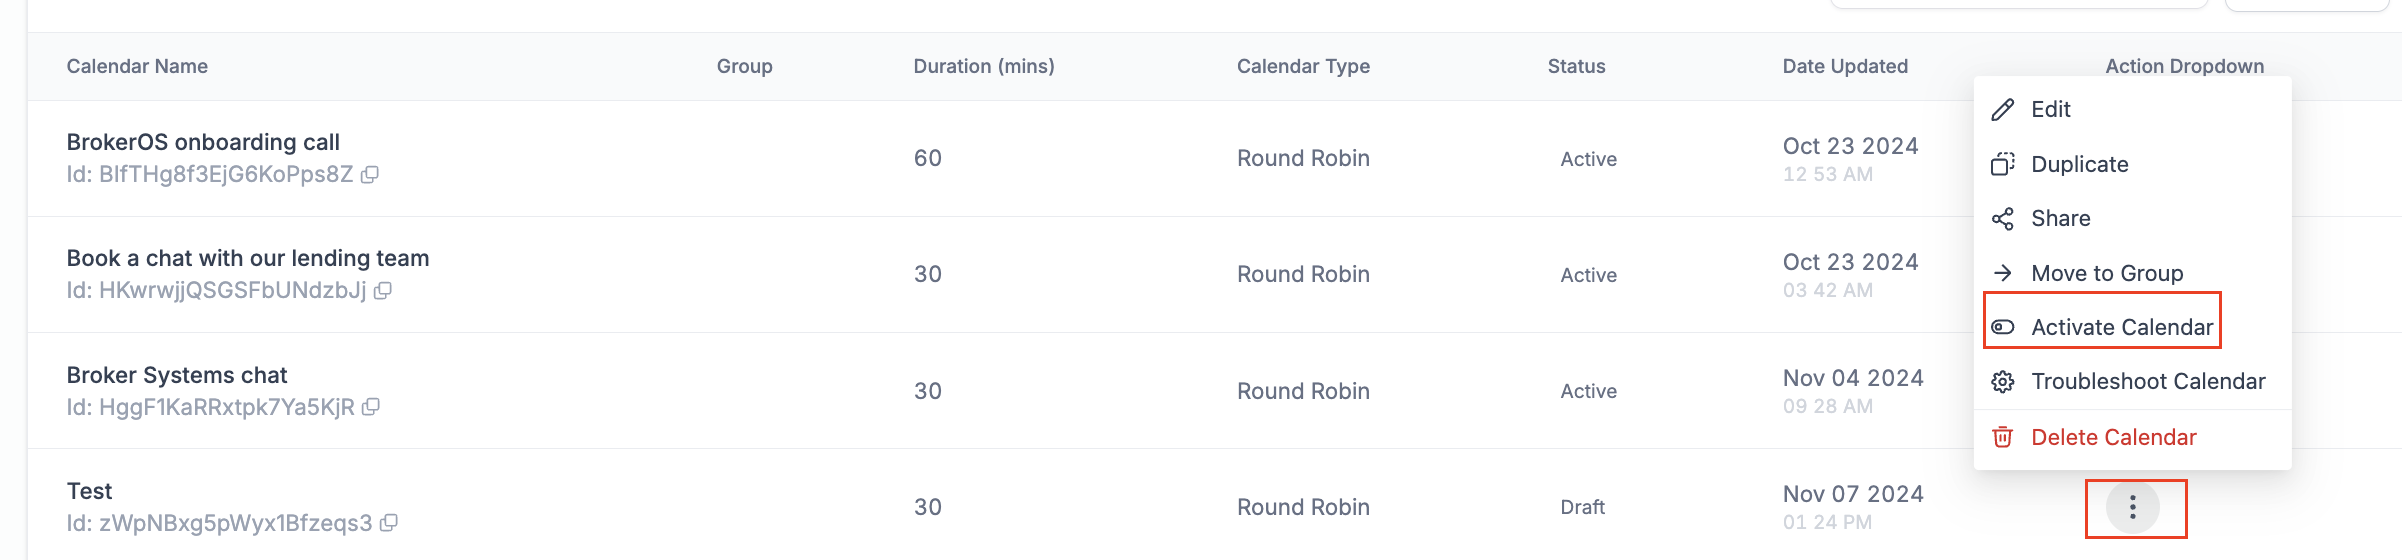Open the BrokerOS onboarding call calendar
Image resolution: width=2402 pixels, height=560 pixels.
pyautogui.click(x=203, y=142)
